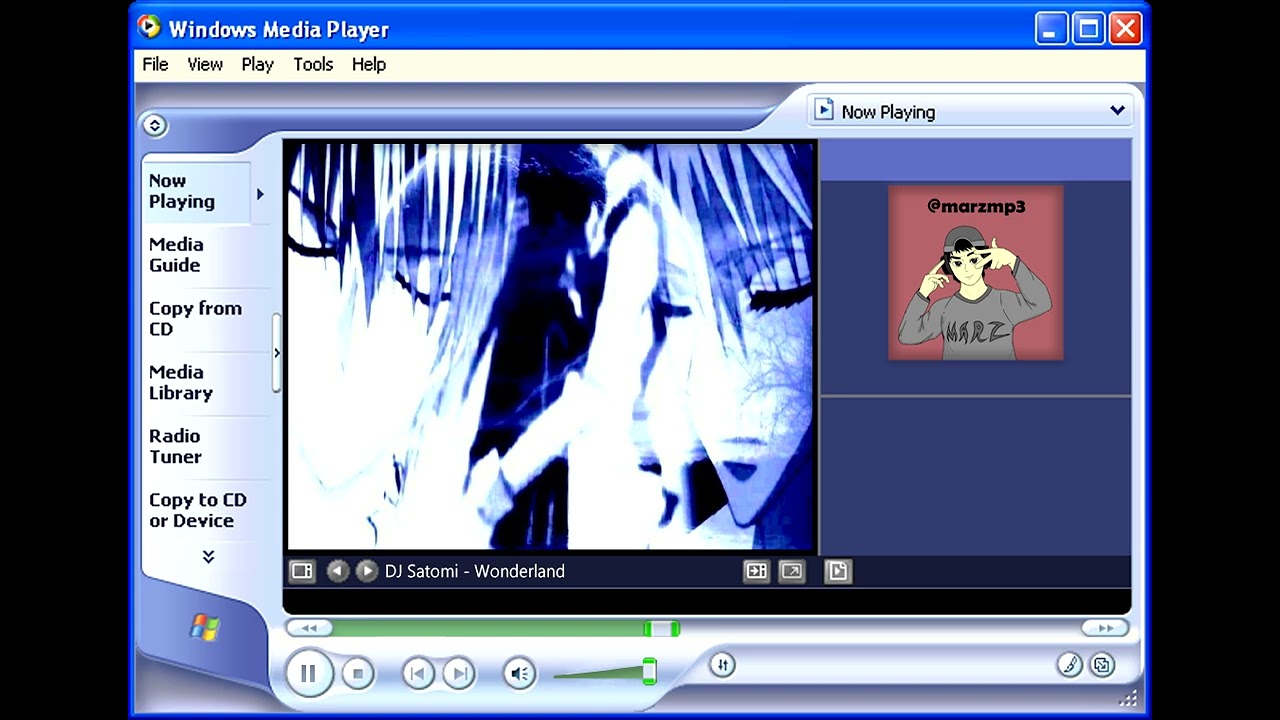Select next visualization arrow

pyautogui.click(x=367, y=571)
